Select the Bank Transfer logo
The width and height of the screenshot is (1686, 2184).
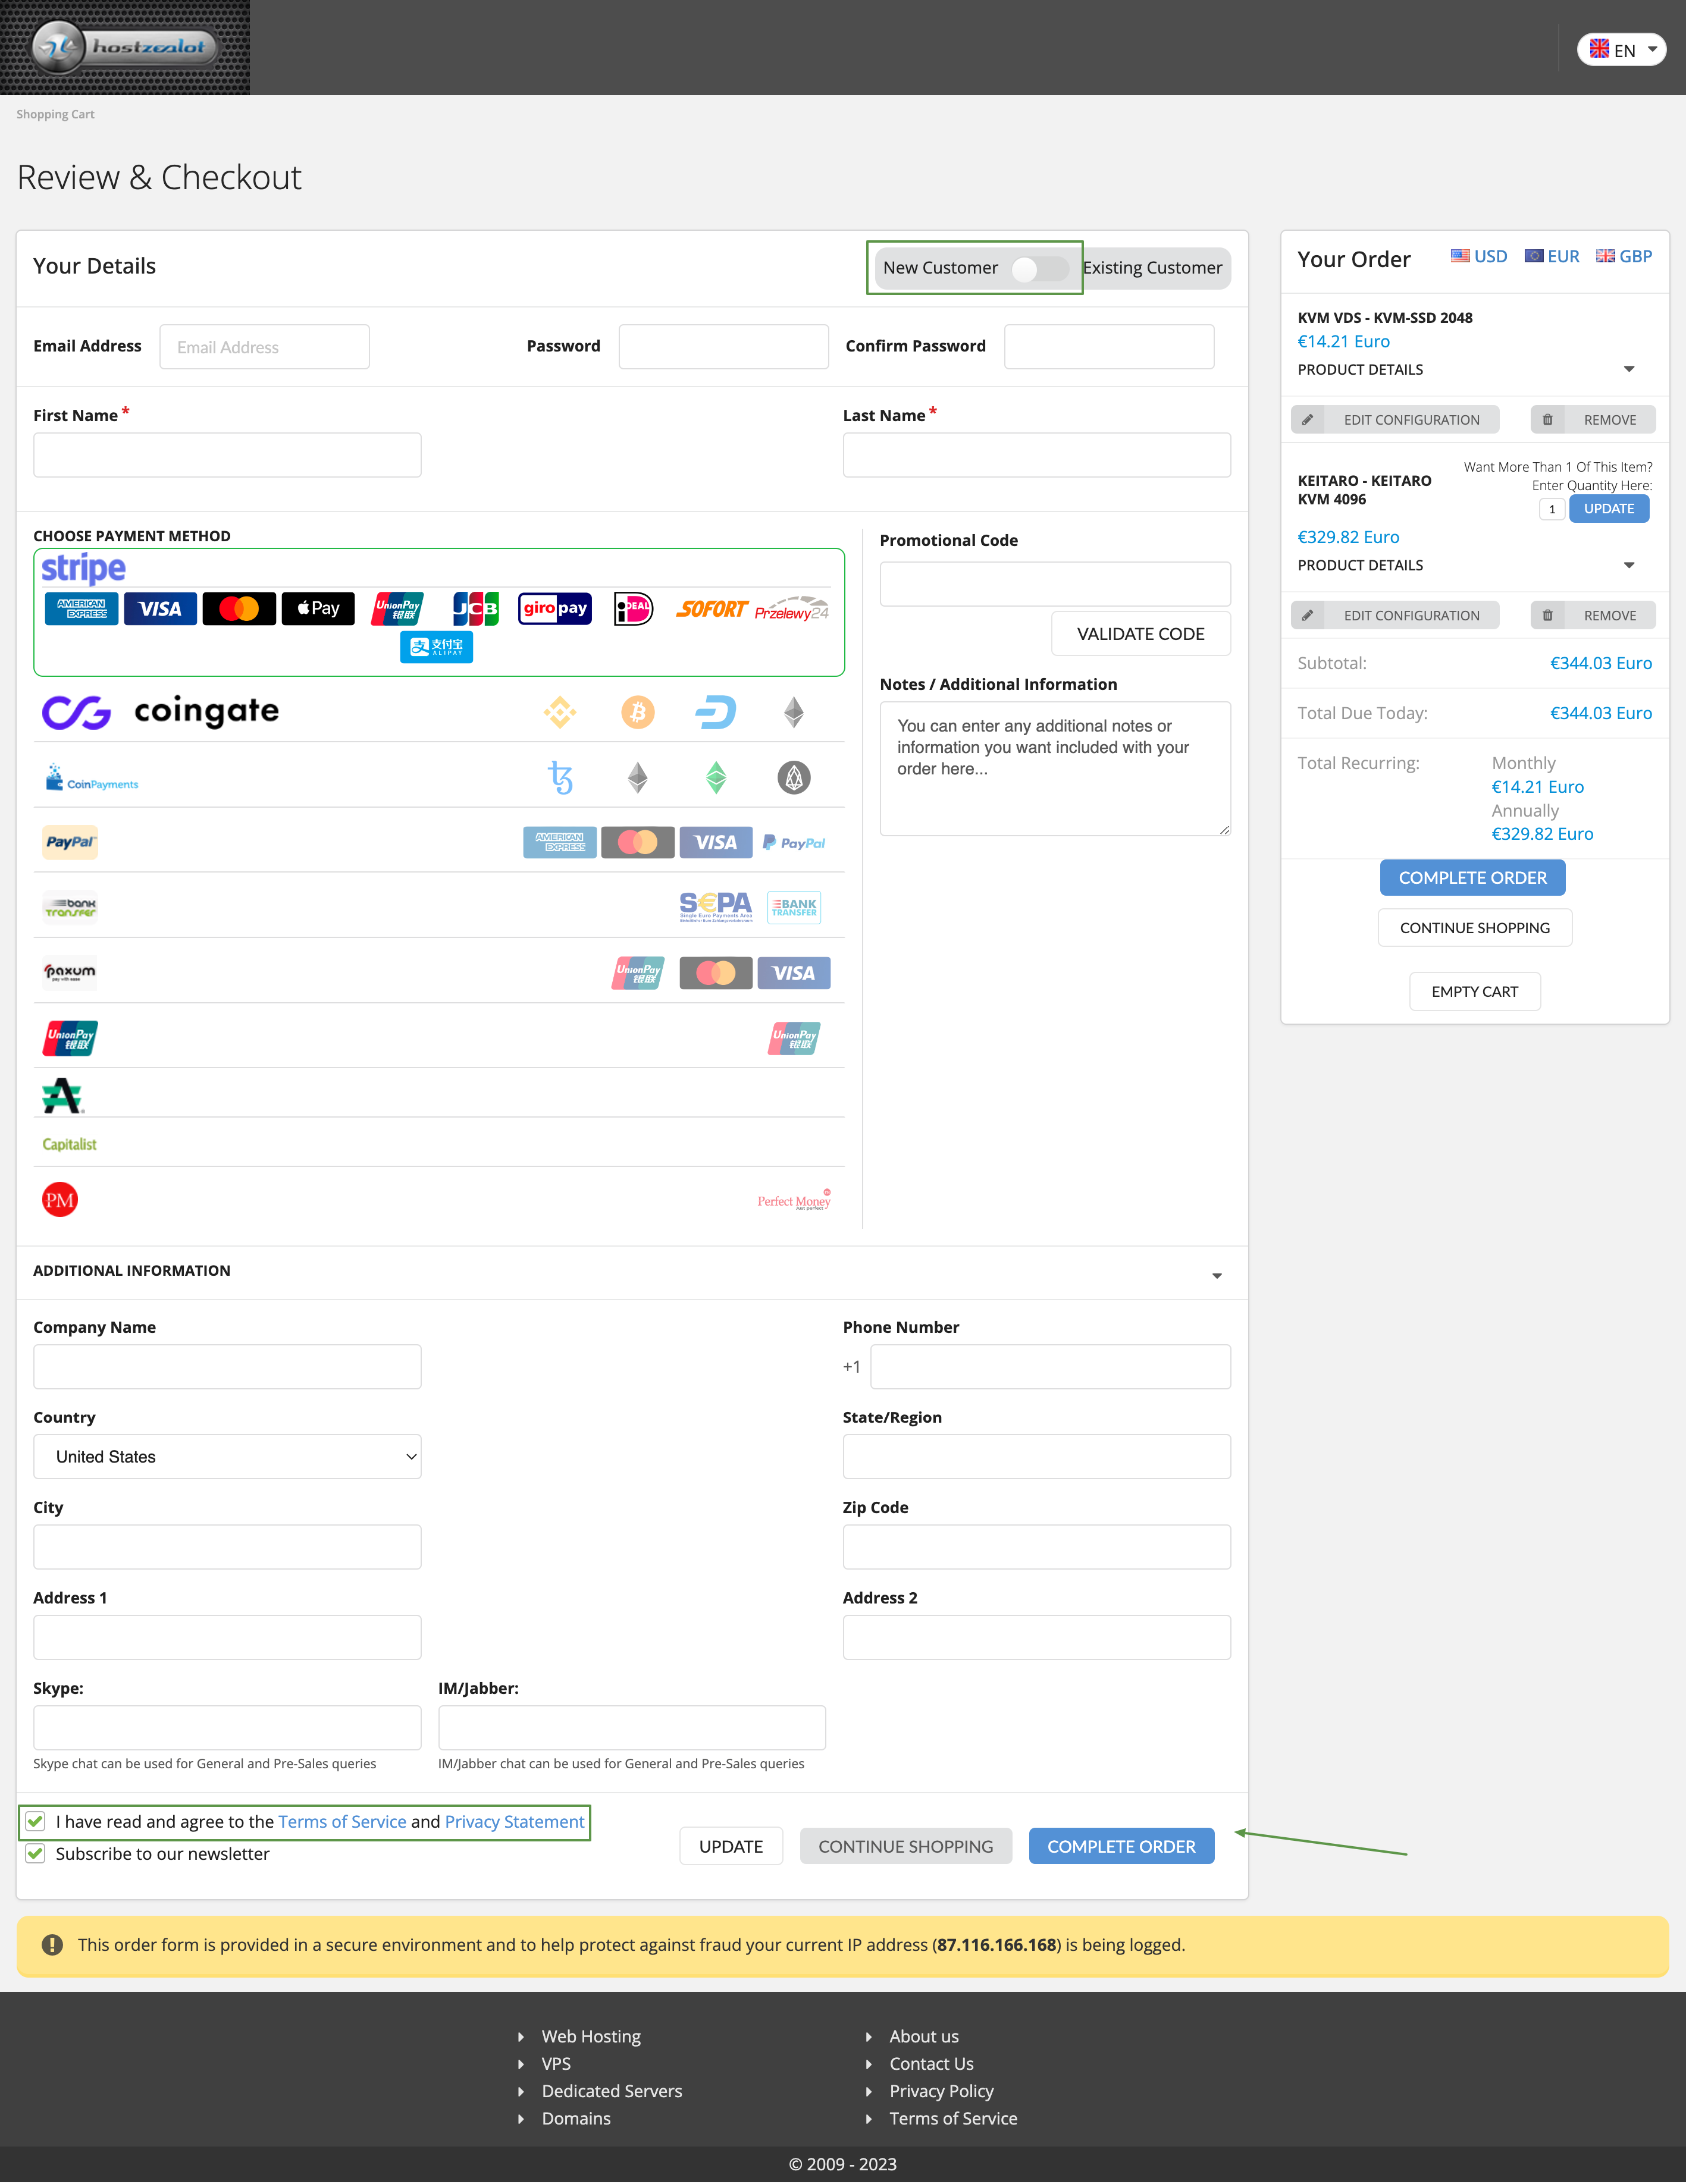(70, 907)
